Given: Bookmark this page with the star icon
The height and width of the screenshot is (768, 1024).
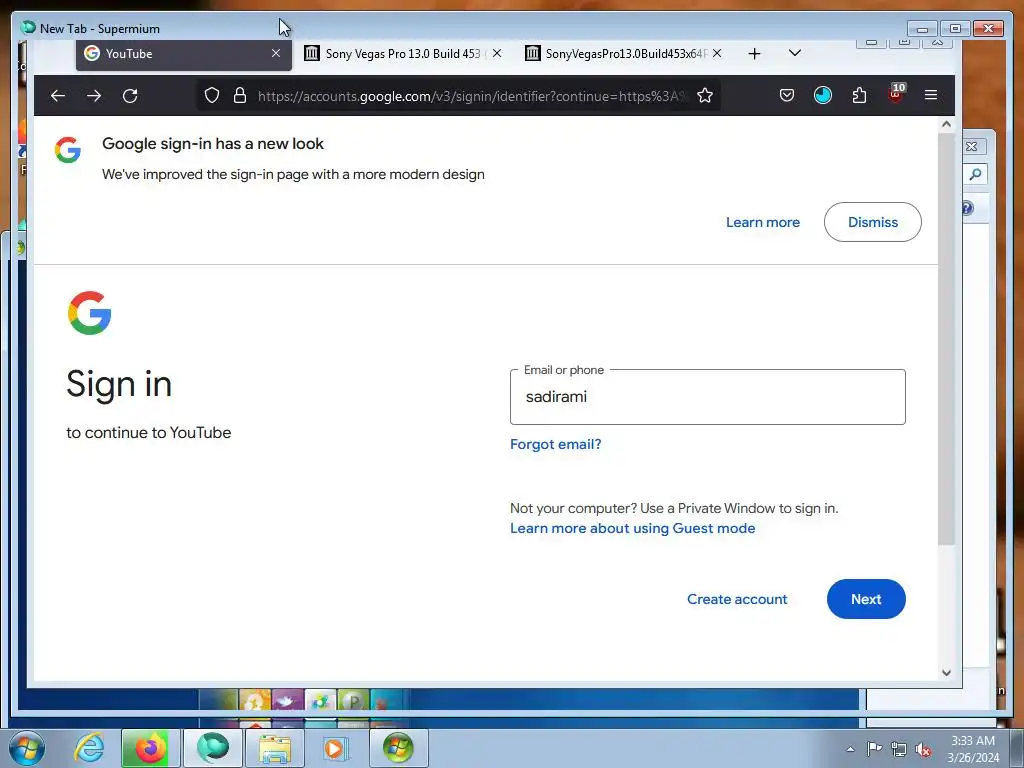Looking at the screenshot, I should [x=705, y=95].
